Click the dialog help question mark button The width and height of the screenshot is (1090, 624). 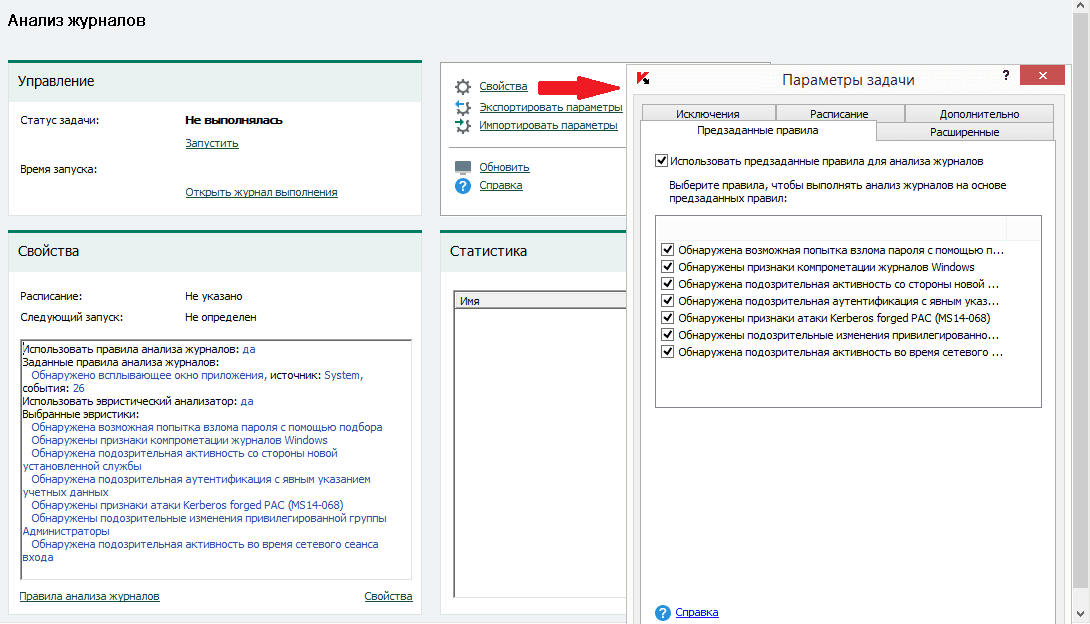tap(1005, 76)
